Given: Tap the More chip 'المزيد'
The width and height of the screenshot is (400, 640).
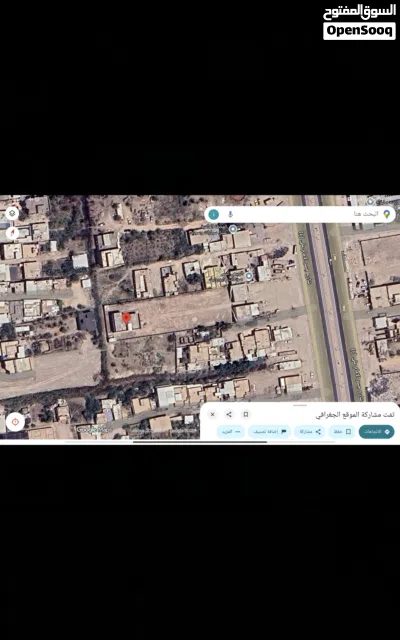Looking at the screenshot, I should 231,431.
